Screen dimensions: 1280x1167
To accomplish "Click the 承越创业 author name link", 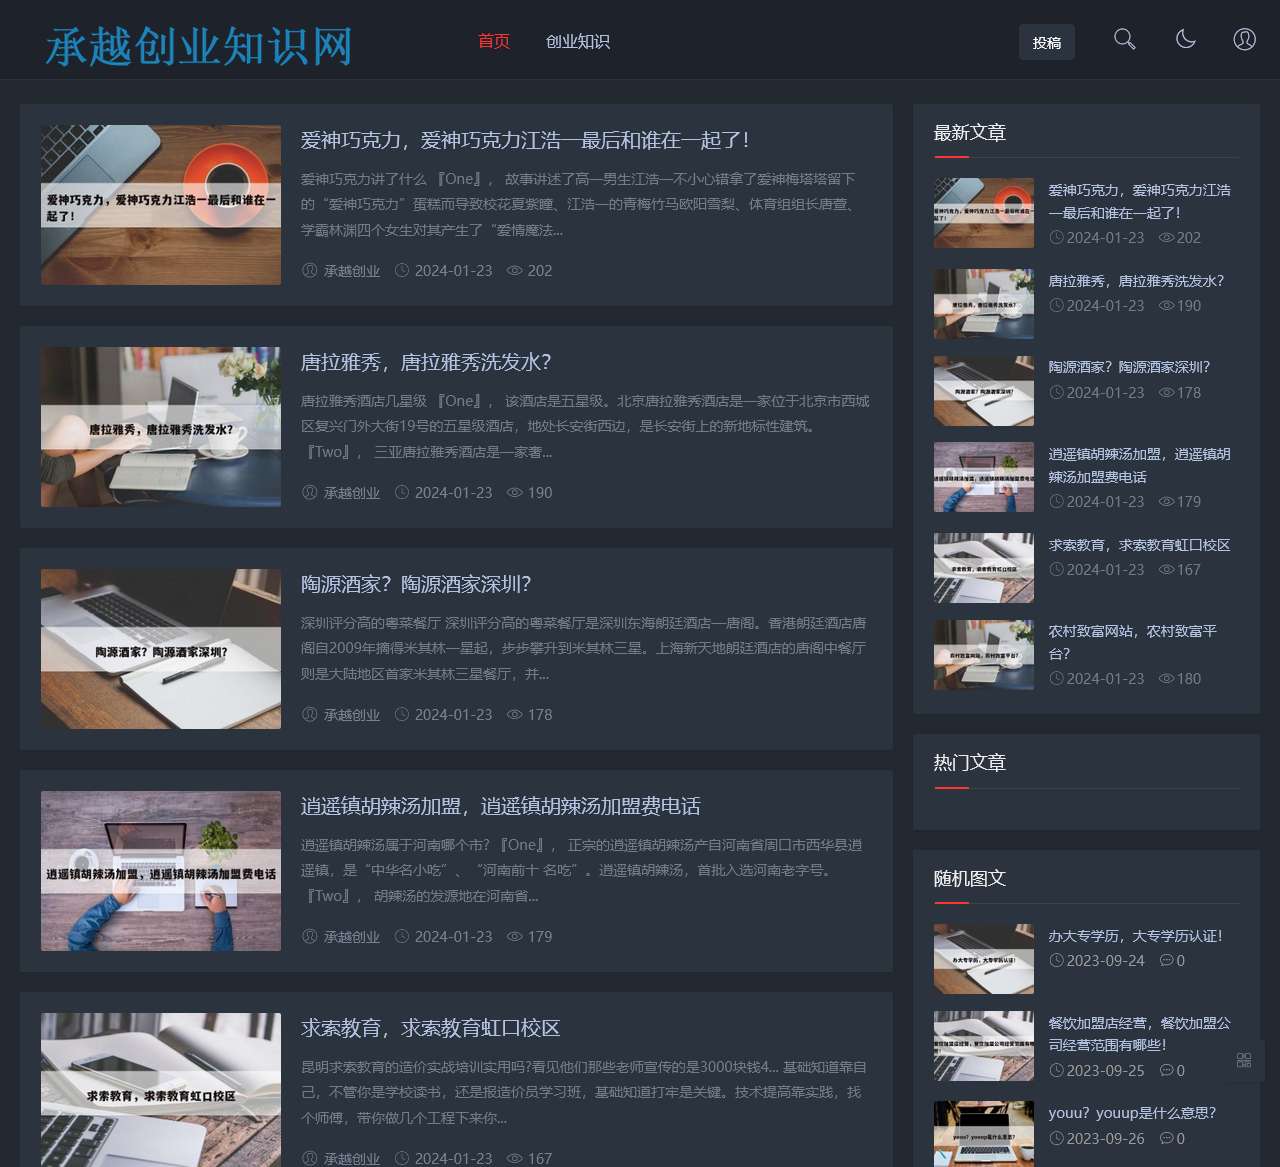I will (351, 271).
